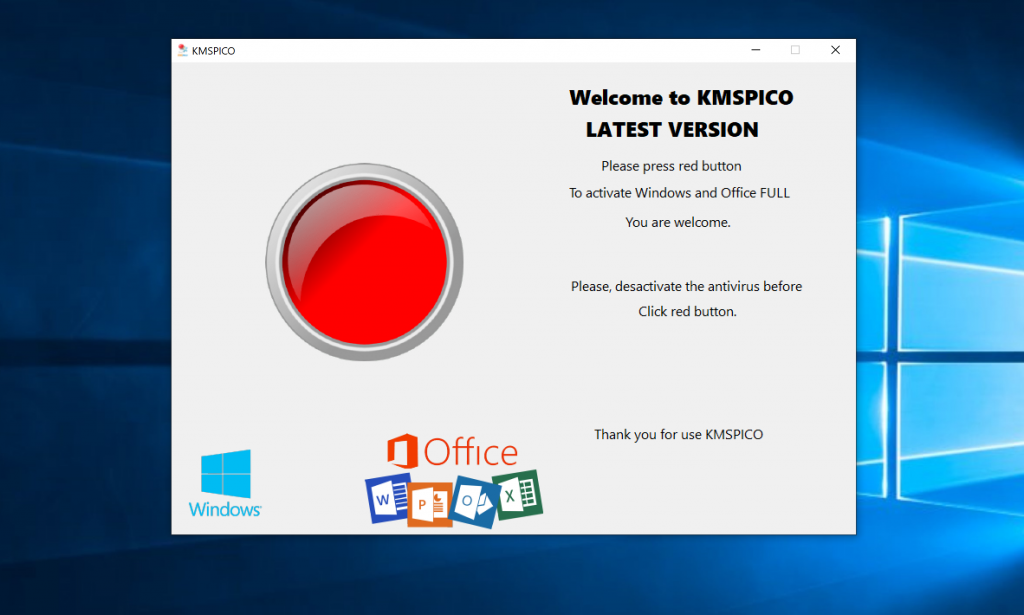Image resolution: width=1024 pixels, height=615 pixels.
Task: Click 'Please press red button' text
Action: coord(671,166)
